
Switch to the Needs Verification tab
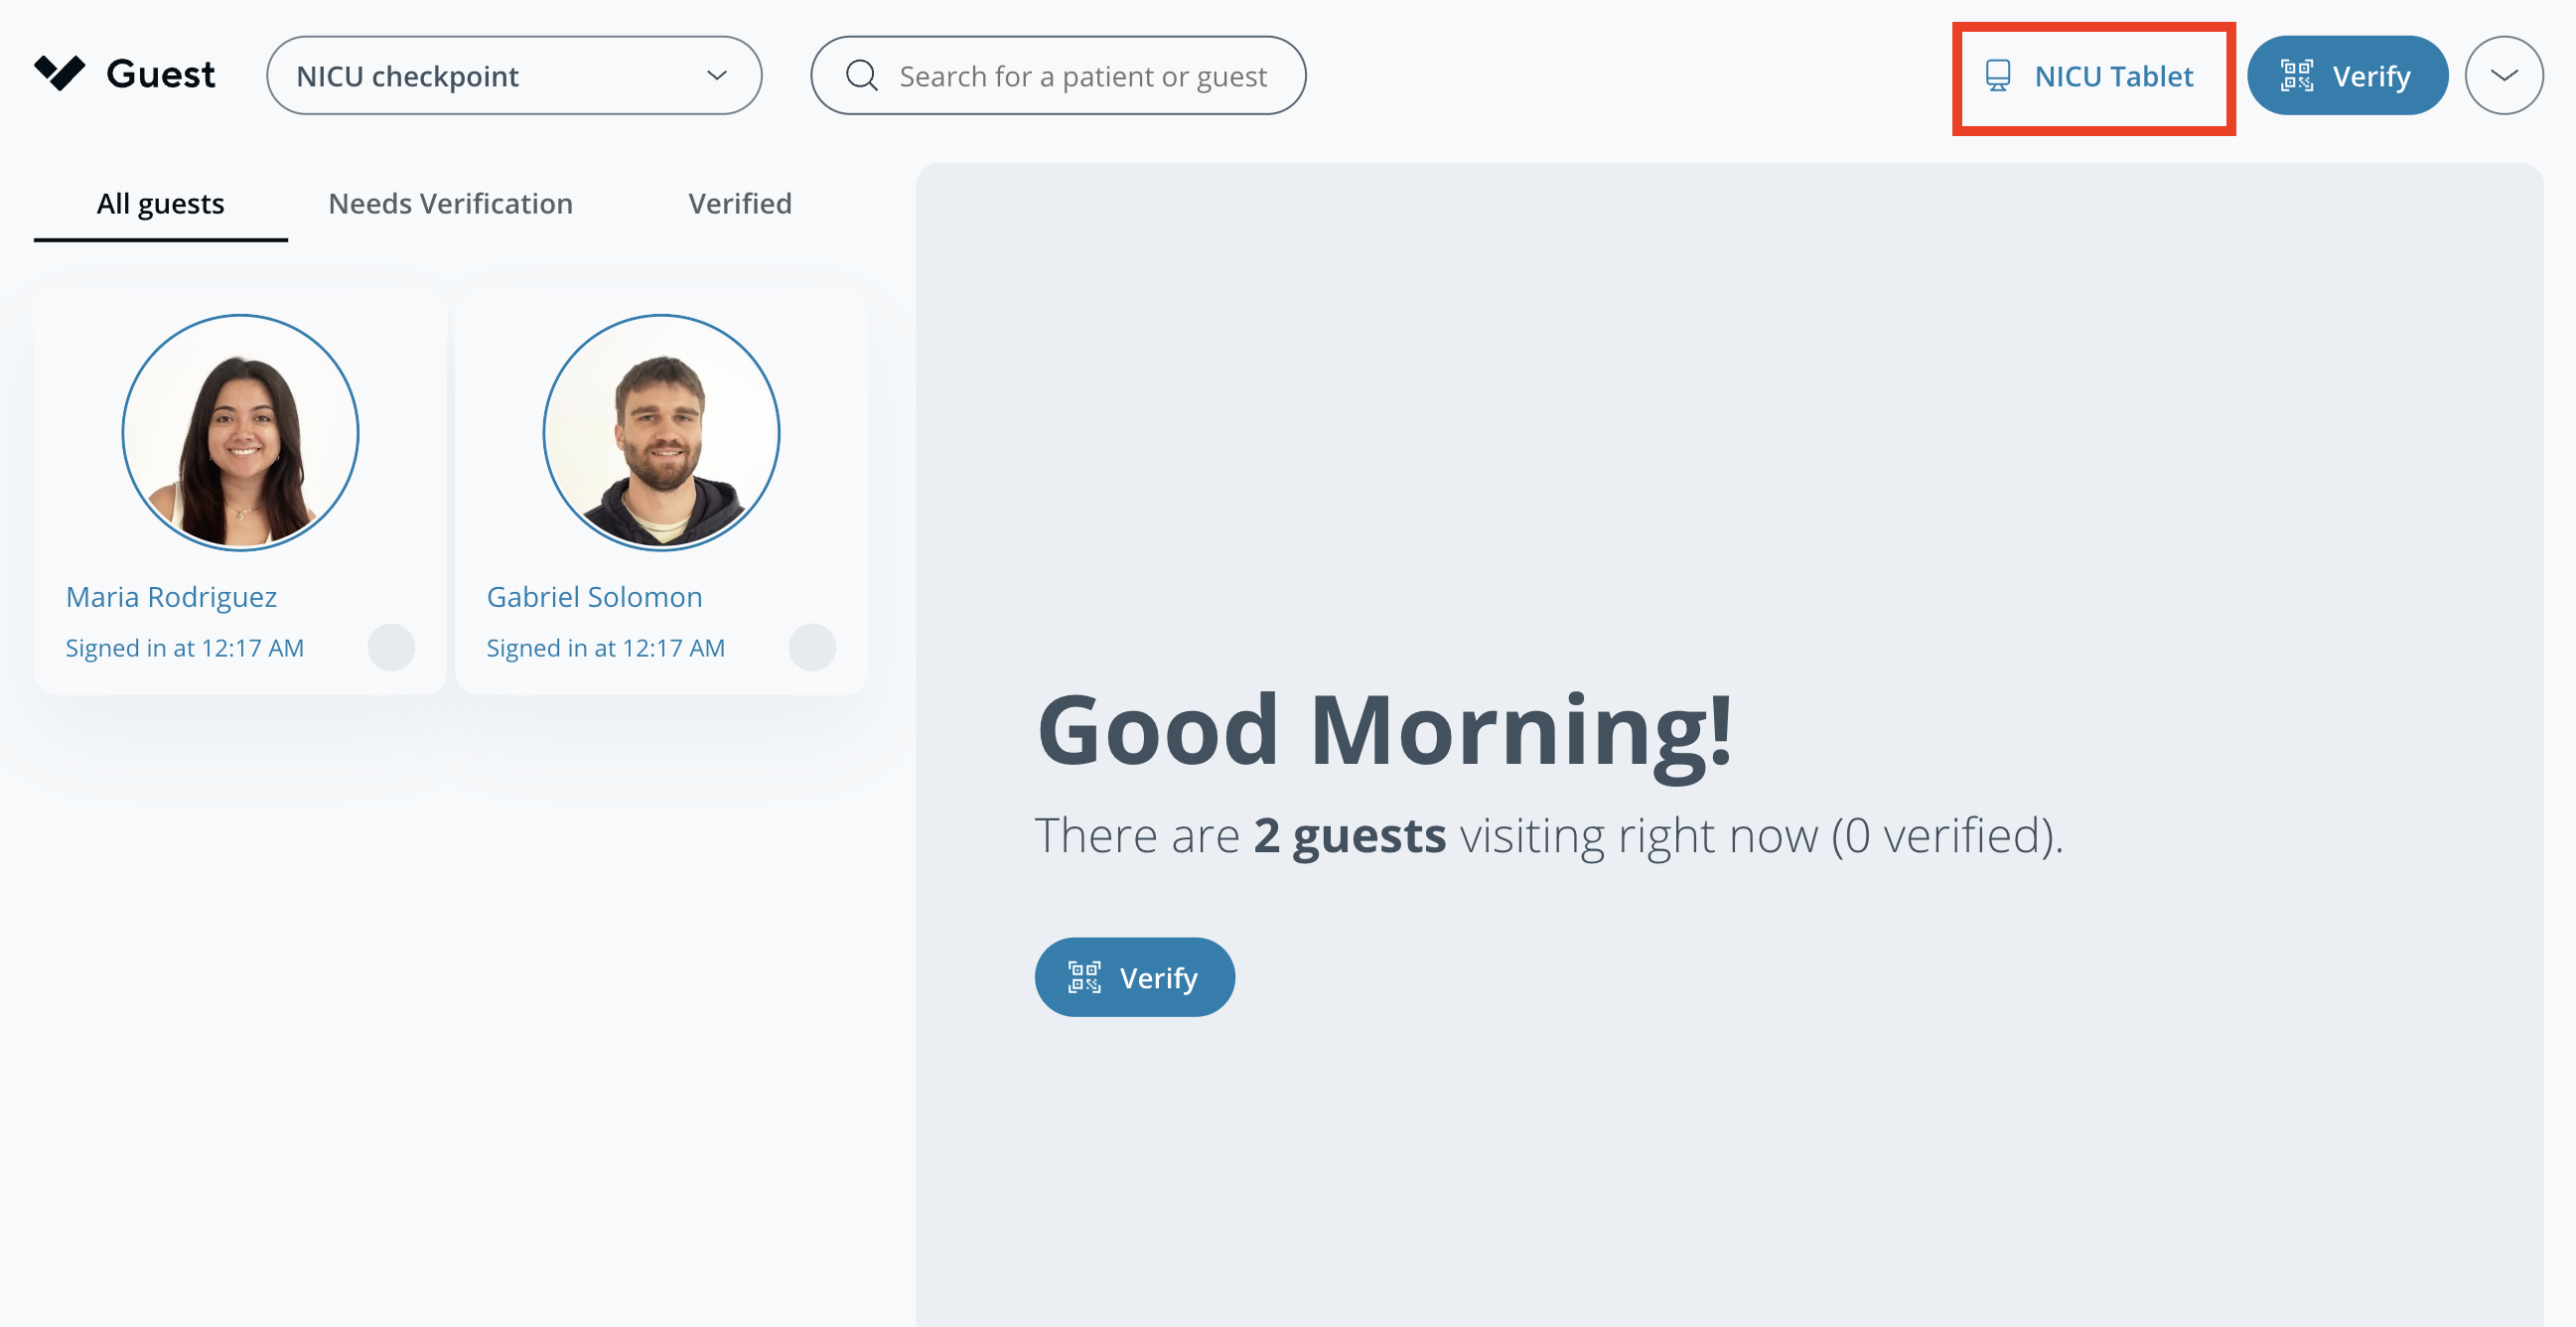point(450,204)
